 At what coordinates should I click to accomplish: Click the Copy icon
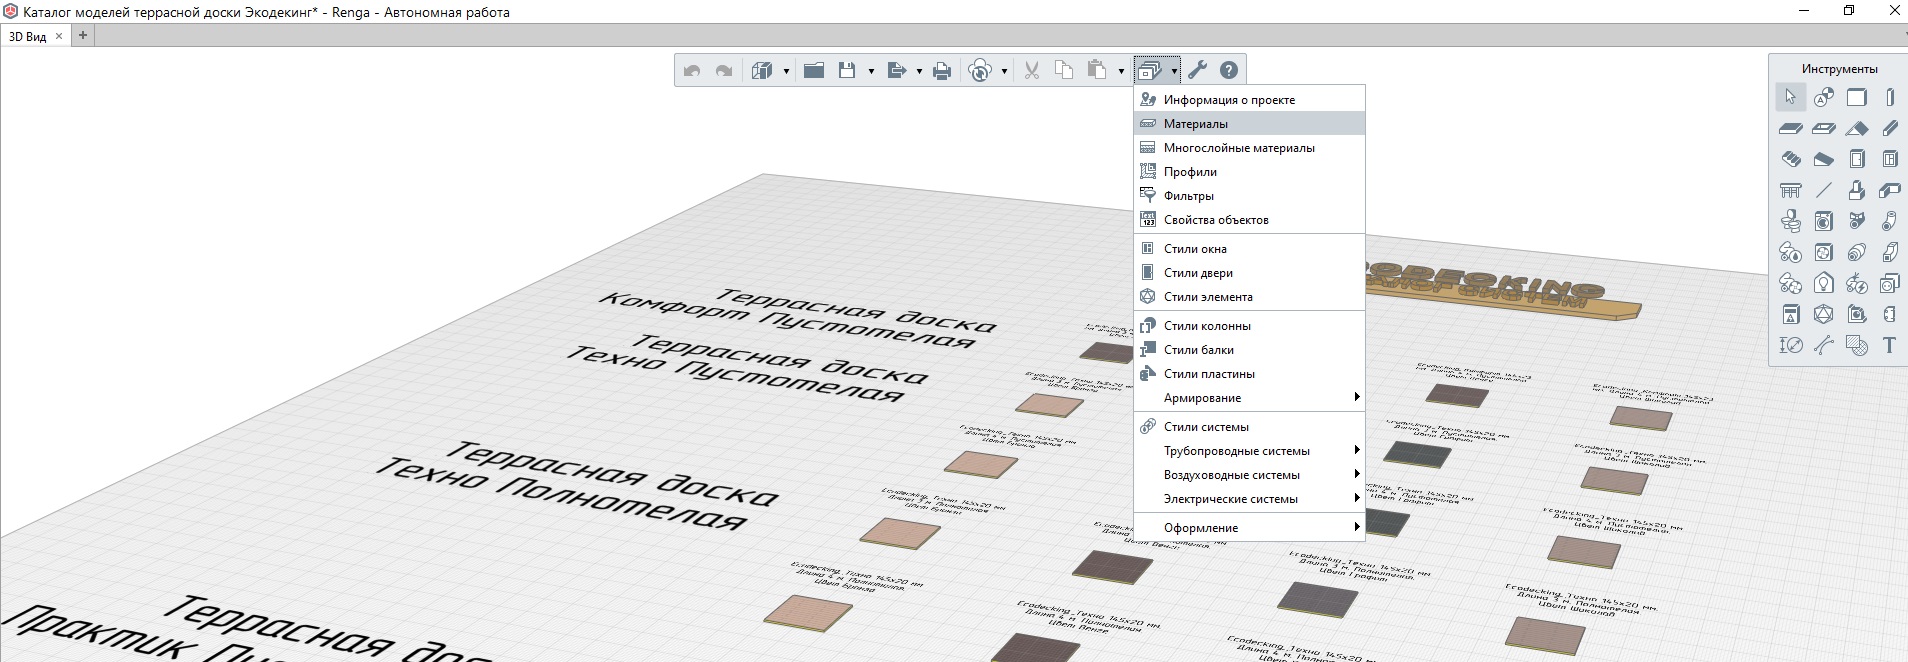coord(1064,70)
